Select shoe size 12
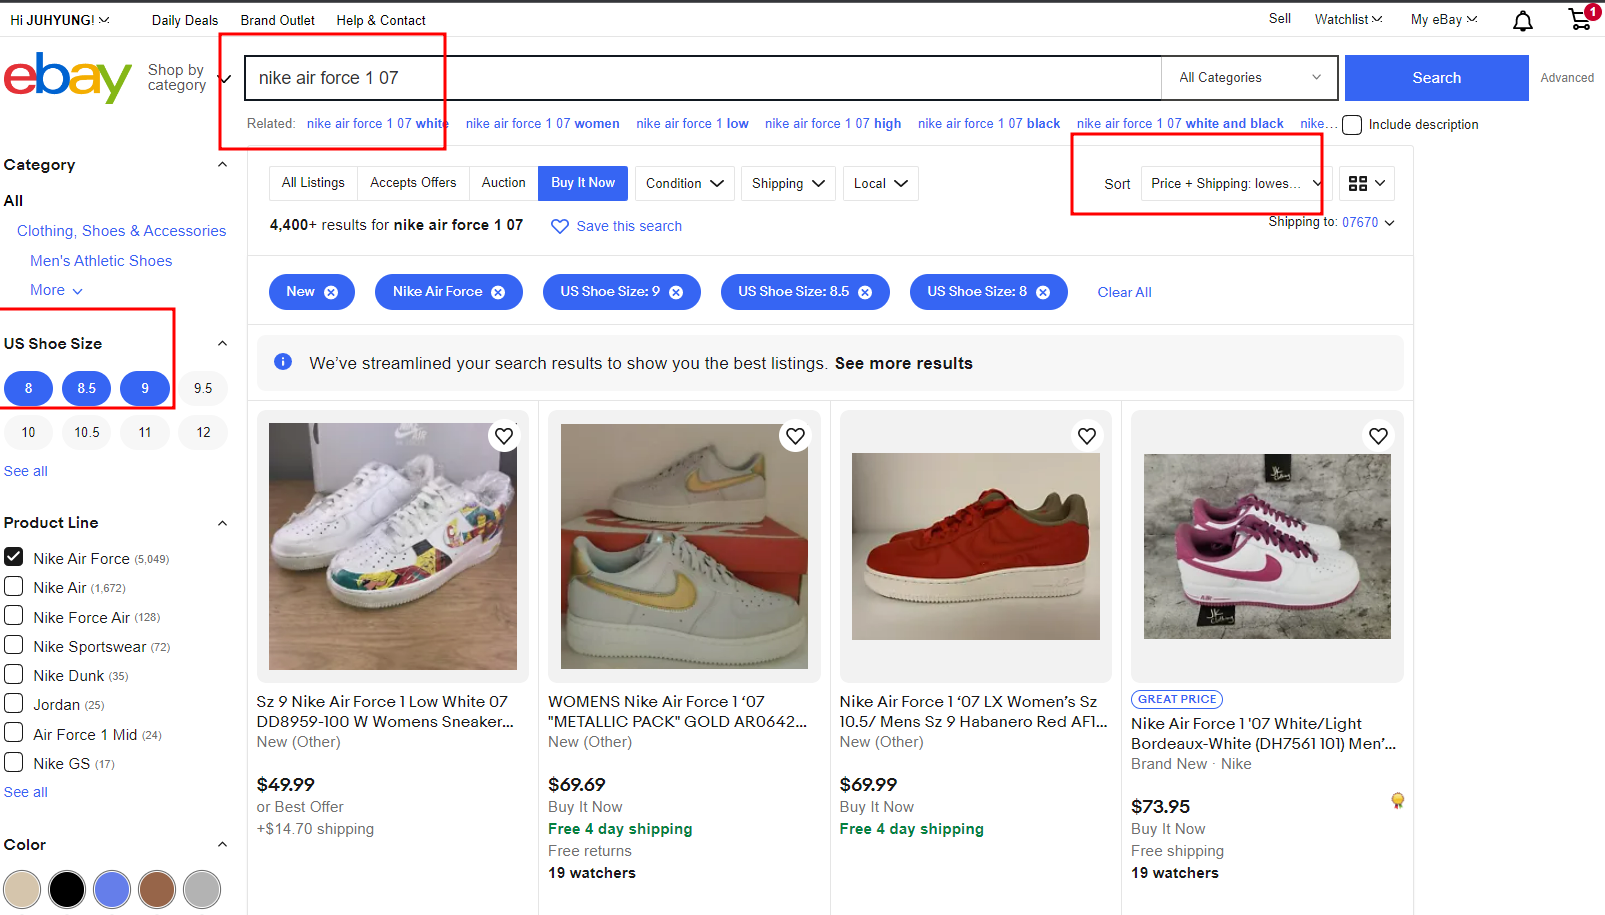 203,432
